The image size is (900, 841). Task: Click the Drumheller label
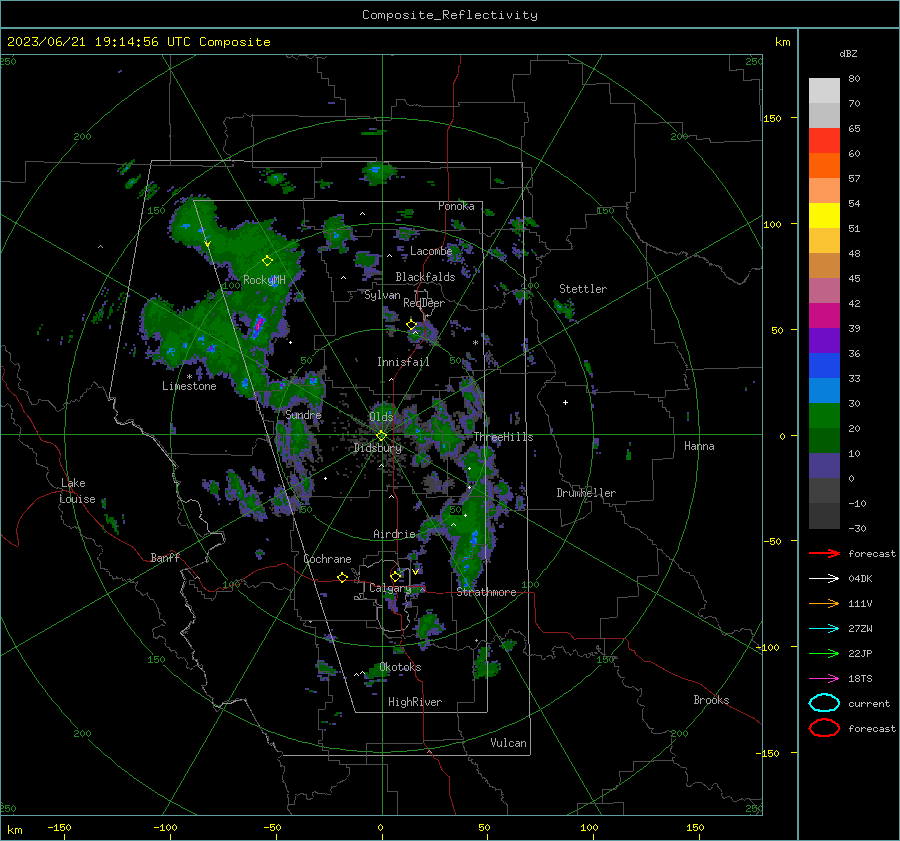(586, 493)
